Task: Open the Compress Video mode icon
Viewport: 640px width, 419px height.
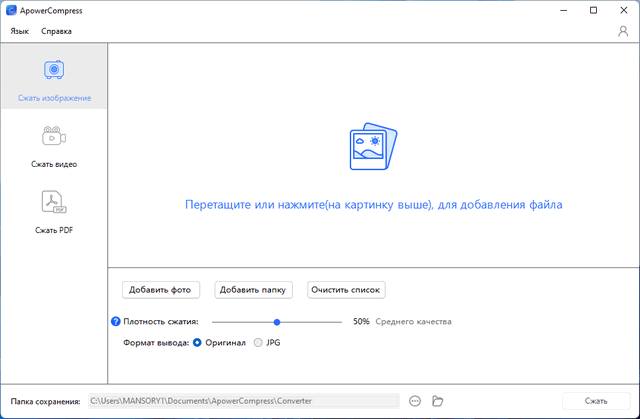Action: [54, 136]
